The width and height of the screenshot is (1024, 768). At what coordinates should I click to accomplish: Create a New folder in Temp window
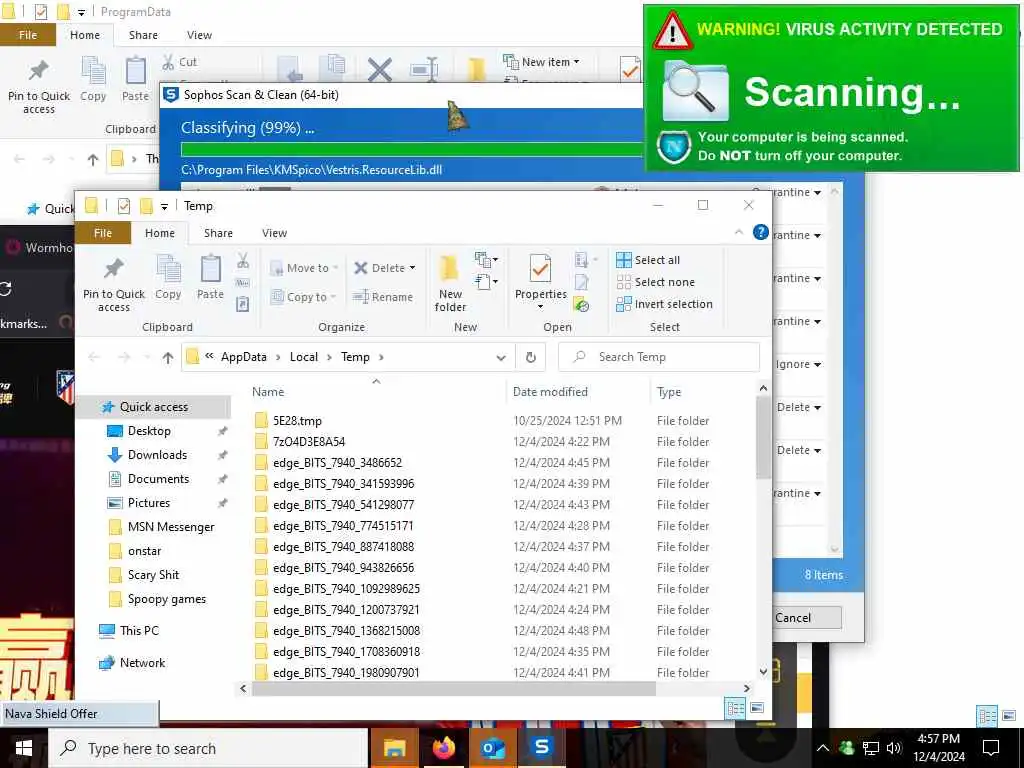pos(450,283)
